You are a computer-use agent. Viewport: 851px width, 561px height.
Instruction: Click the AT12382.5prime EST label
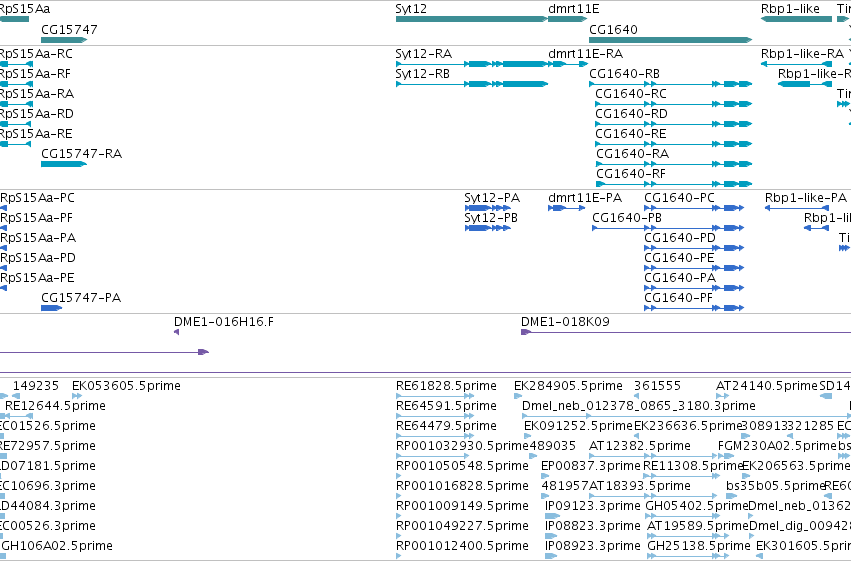tap(640, 446)
